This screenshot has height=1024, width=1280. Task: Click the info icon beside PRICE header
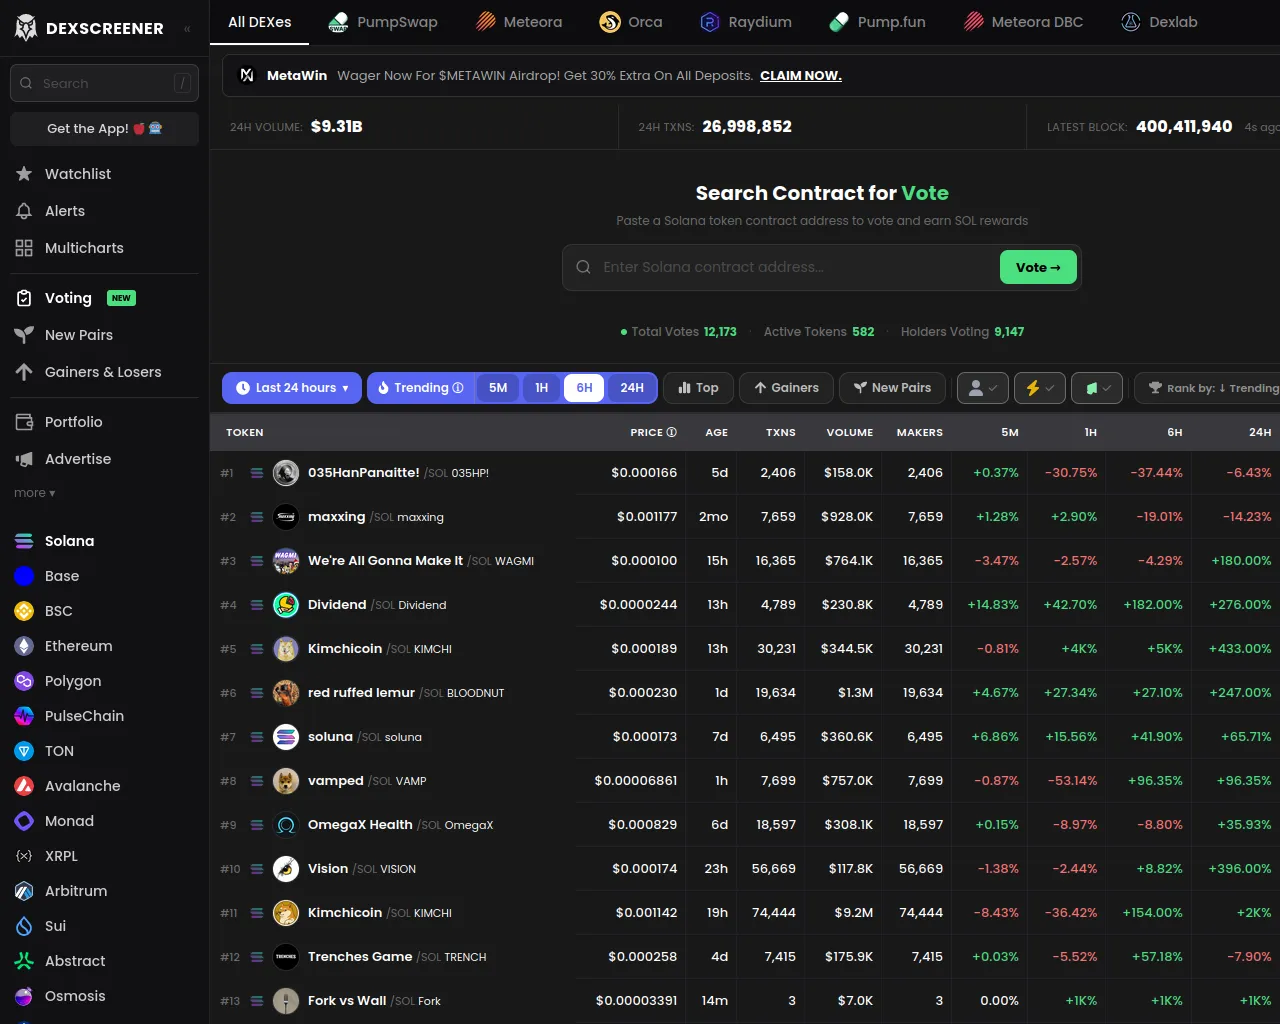click(672, 432)
